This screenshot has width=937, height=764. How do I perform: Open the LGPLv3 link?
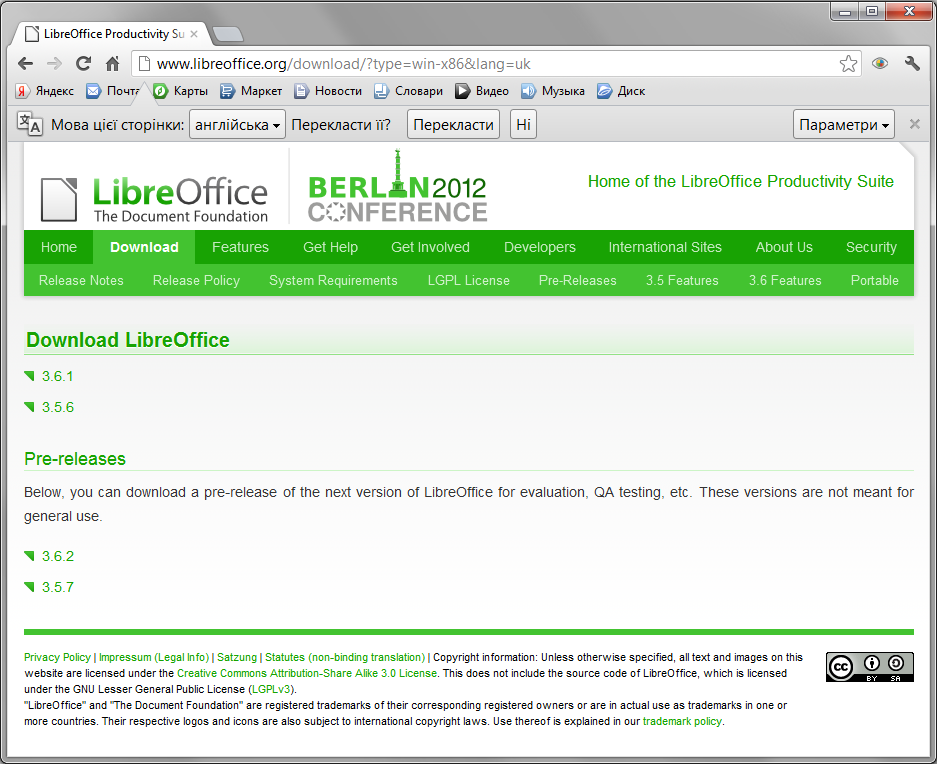tap(271, 689)
